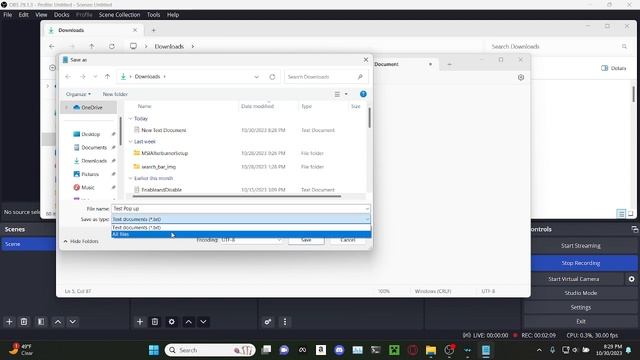Viewport: 640px width, 360px height.
Task: Click New folder in Save as dialog
Action: 115,94
